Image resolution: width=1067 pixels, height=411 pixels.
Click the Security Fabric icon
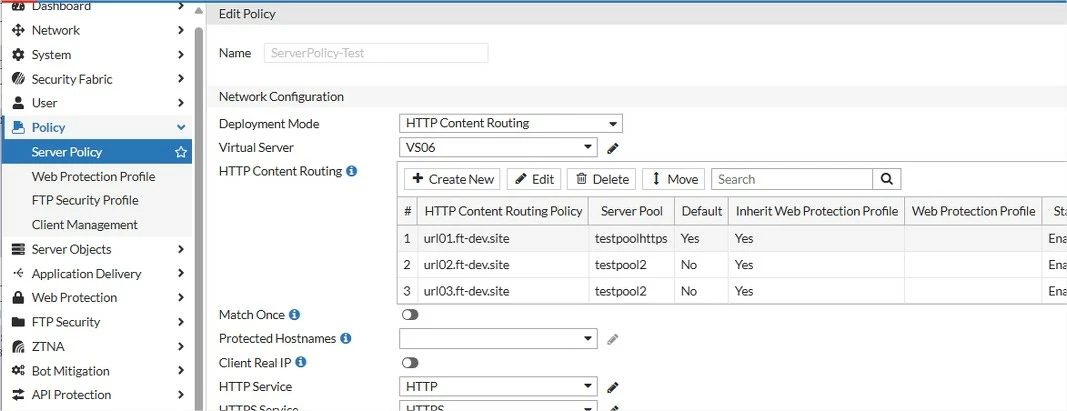pos(18,80)
